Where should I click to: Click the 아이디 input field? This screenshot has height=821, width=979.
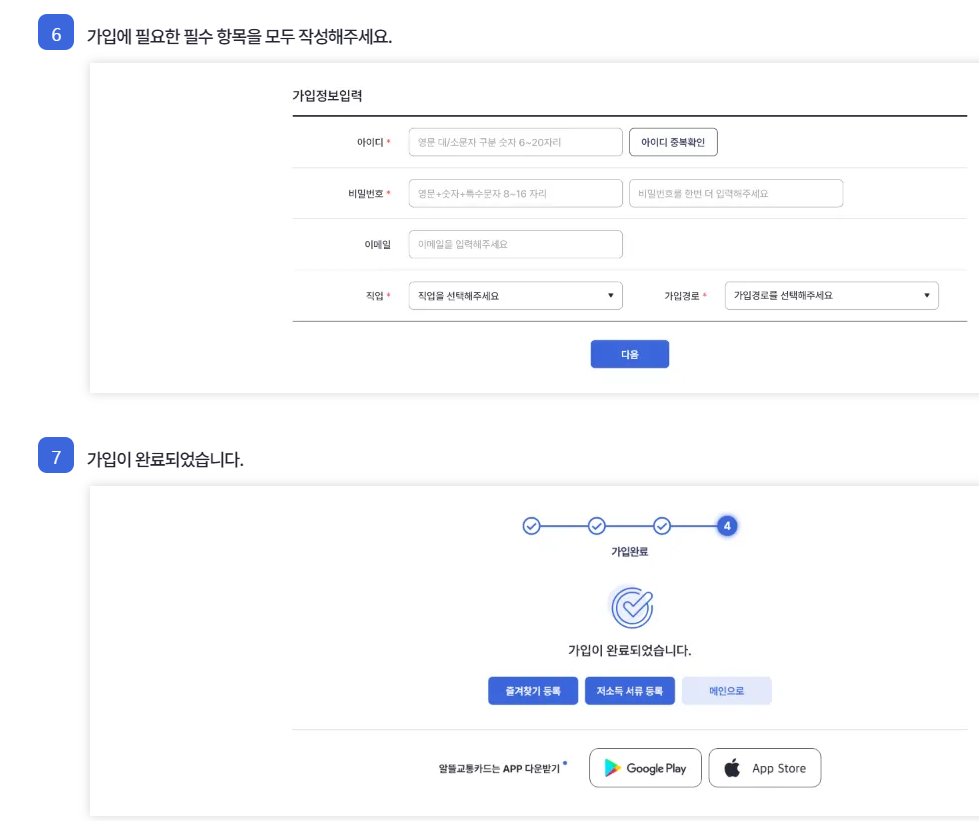click(515, 142)
